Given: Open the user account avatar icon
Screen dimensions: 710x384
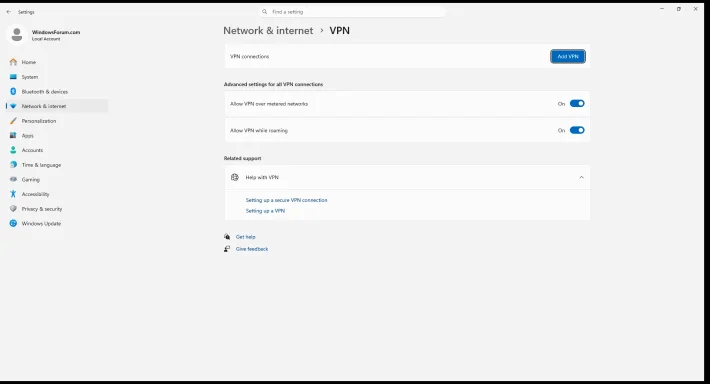Looking at the screenshot, I should click(x=17, y=35).
